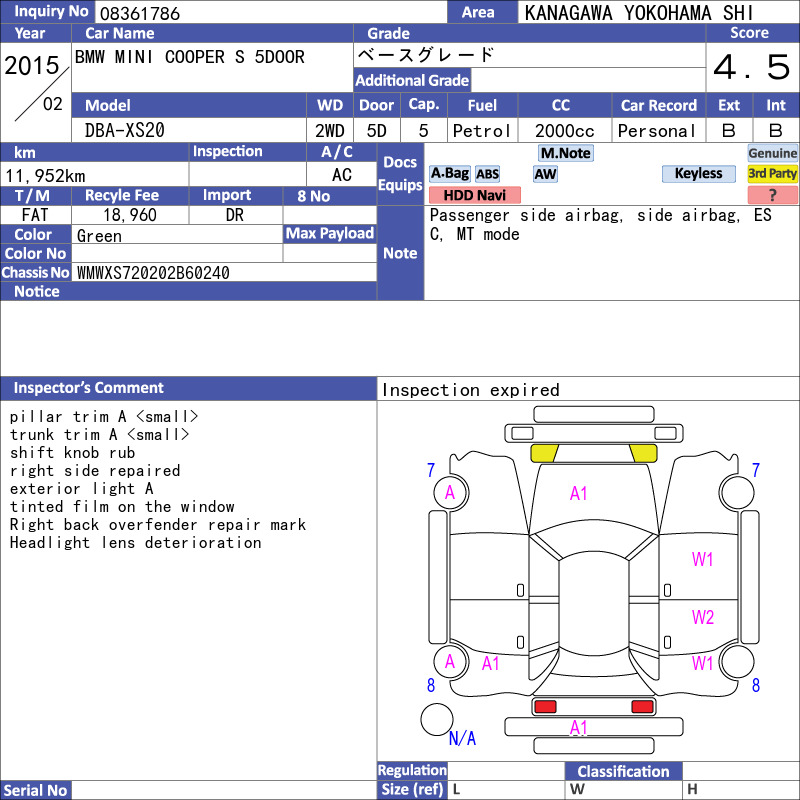The height and width of the screenshot is (800, 800).
Task: Click the A mark on the rear left wheel
Action: (x=449, y=662)
